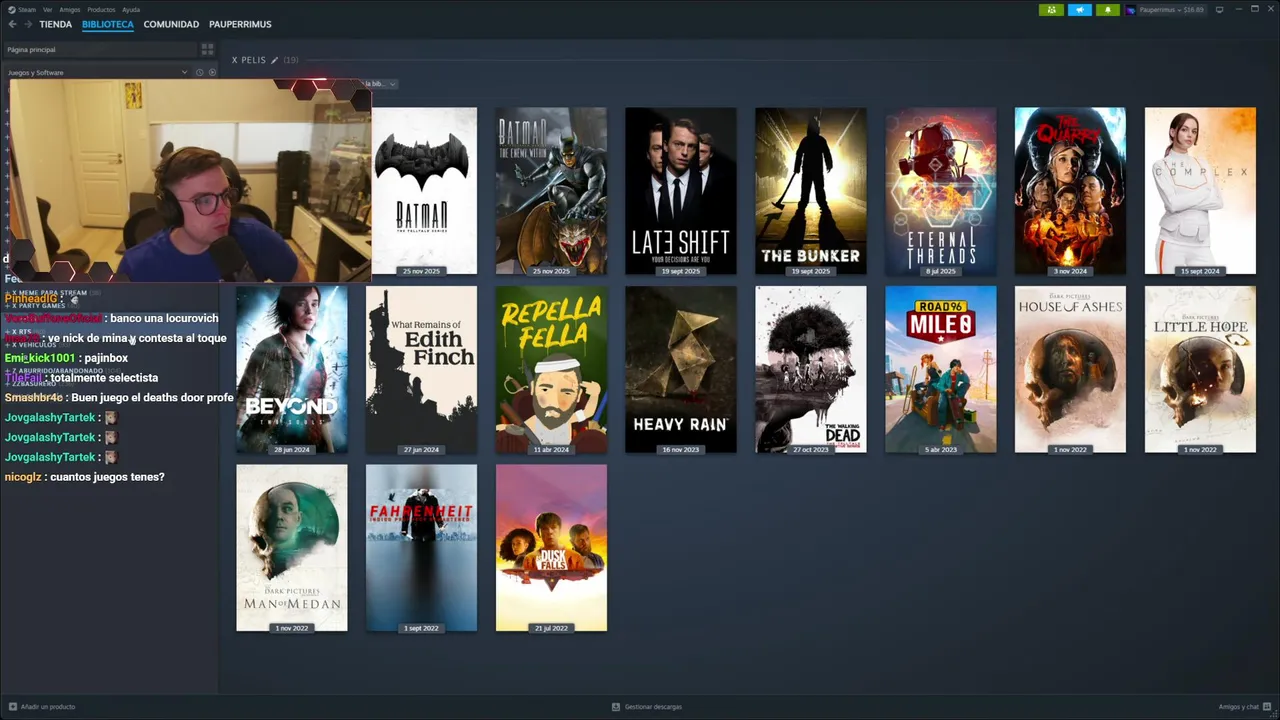Select the Repella Fella game cover
Screen dimensions: 1280x720
click(x=551, y=370)
